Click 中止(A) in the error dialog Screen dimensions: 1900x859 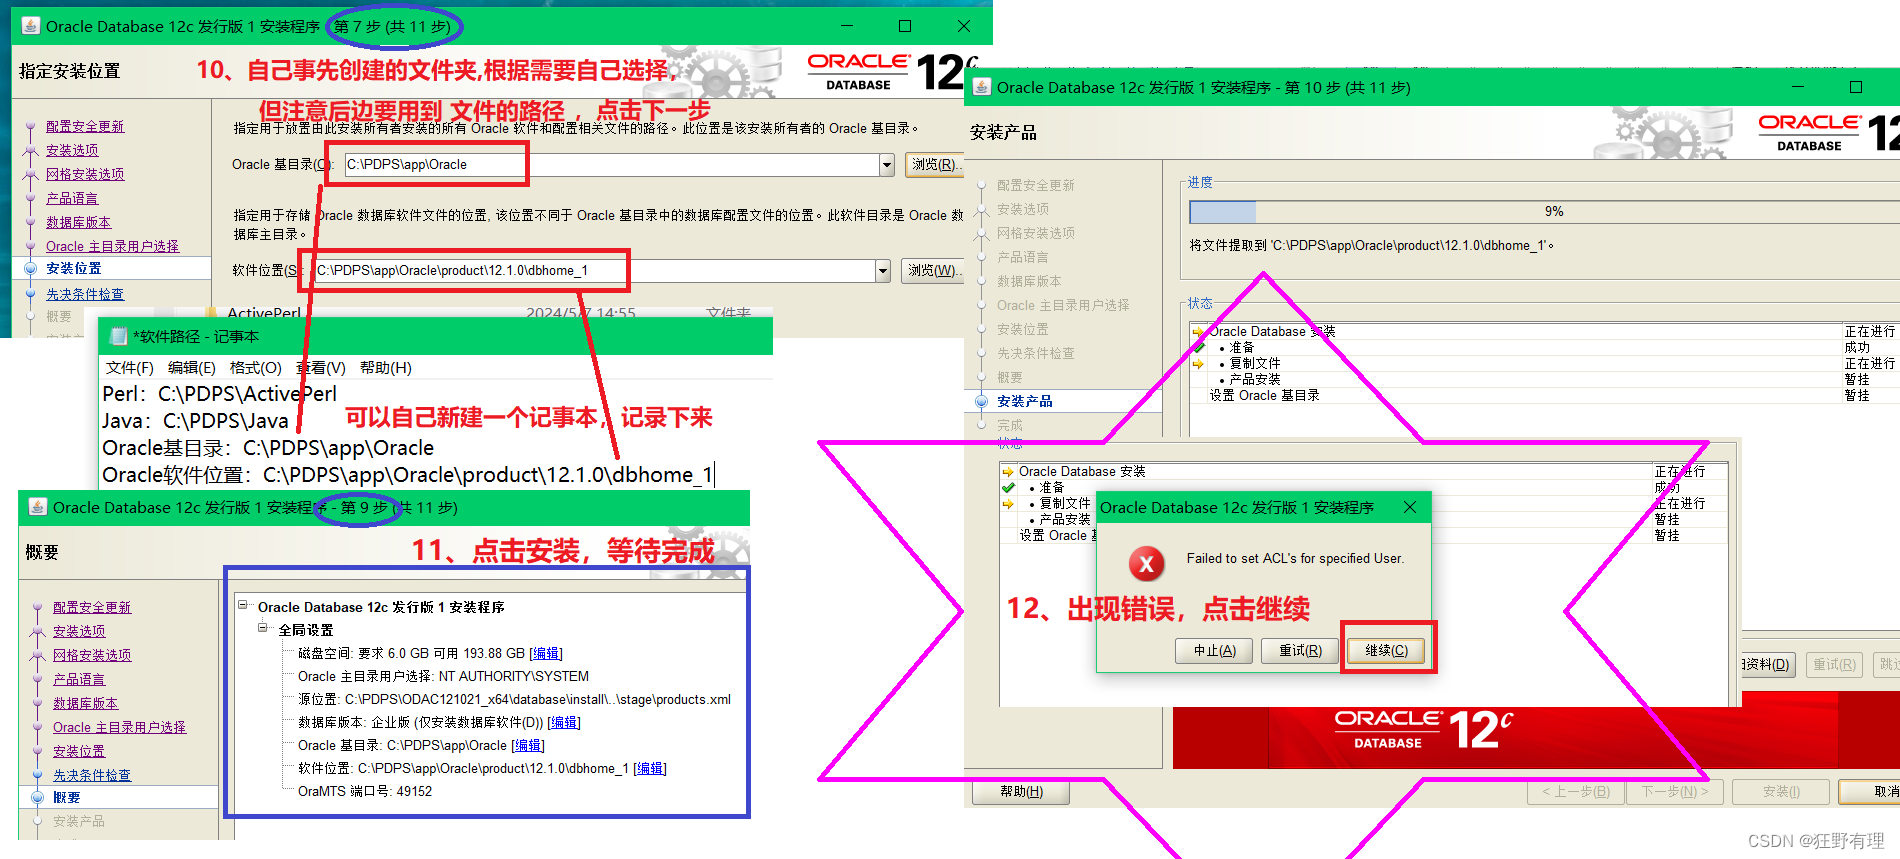click(1215, 650)
